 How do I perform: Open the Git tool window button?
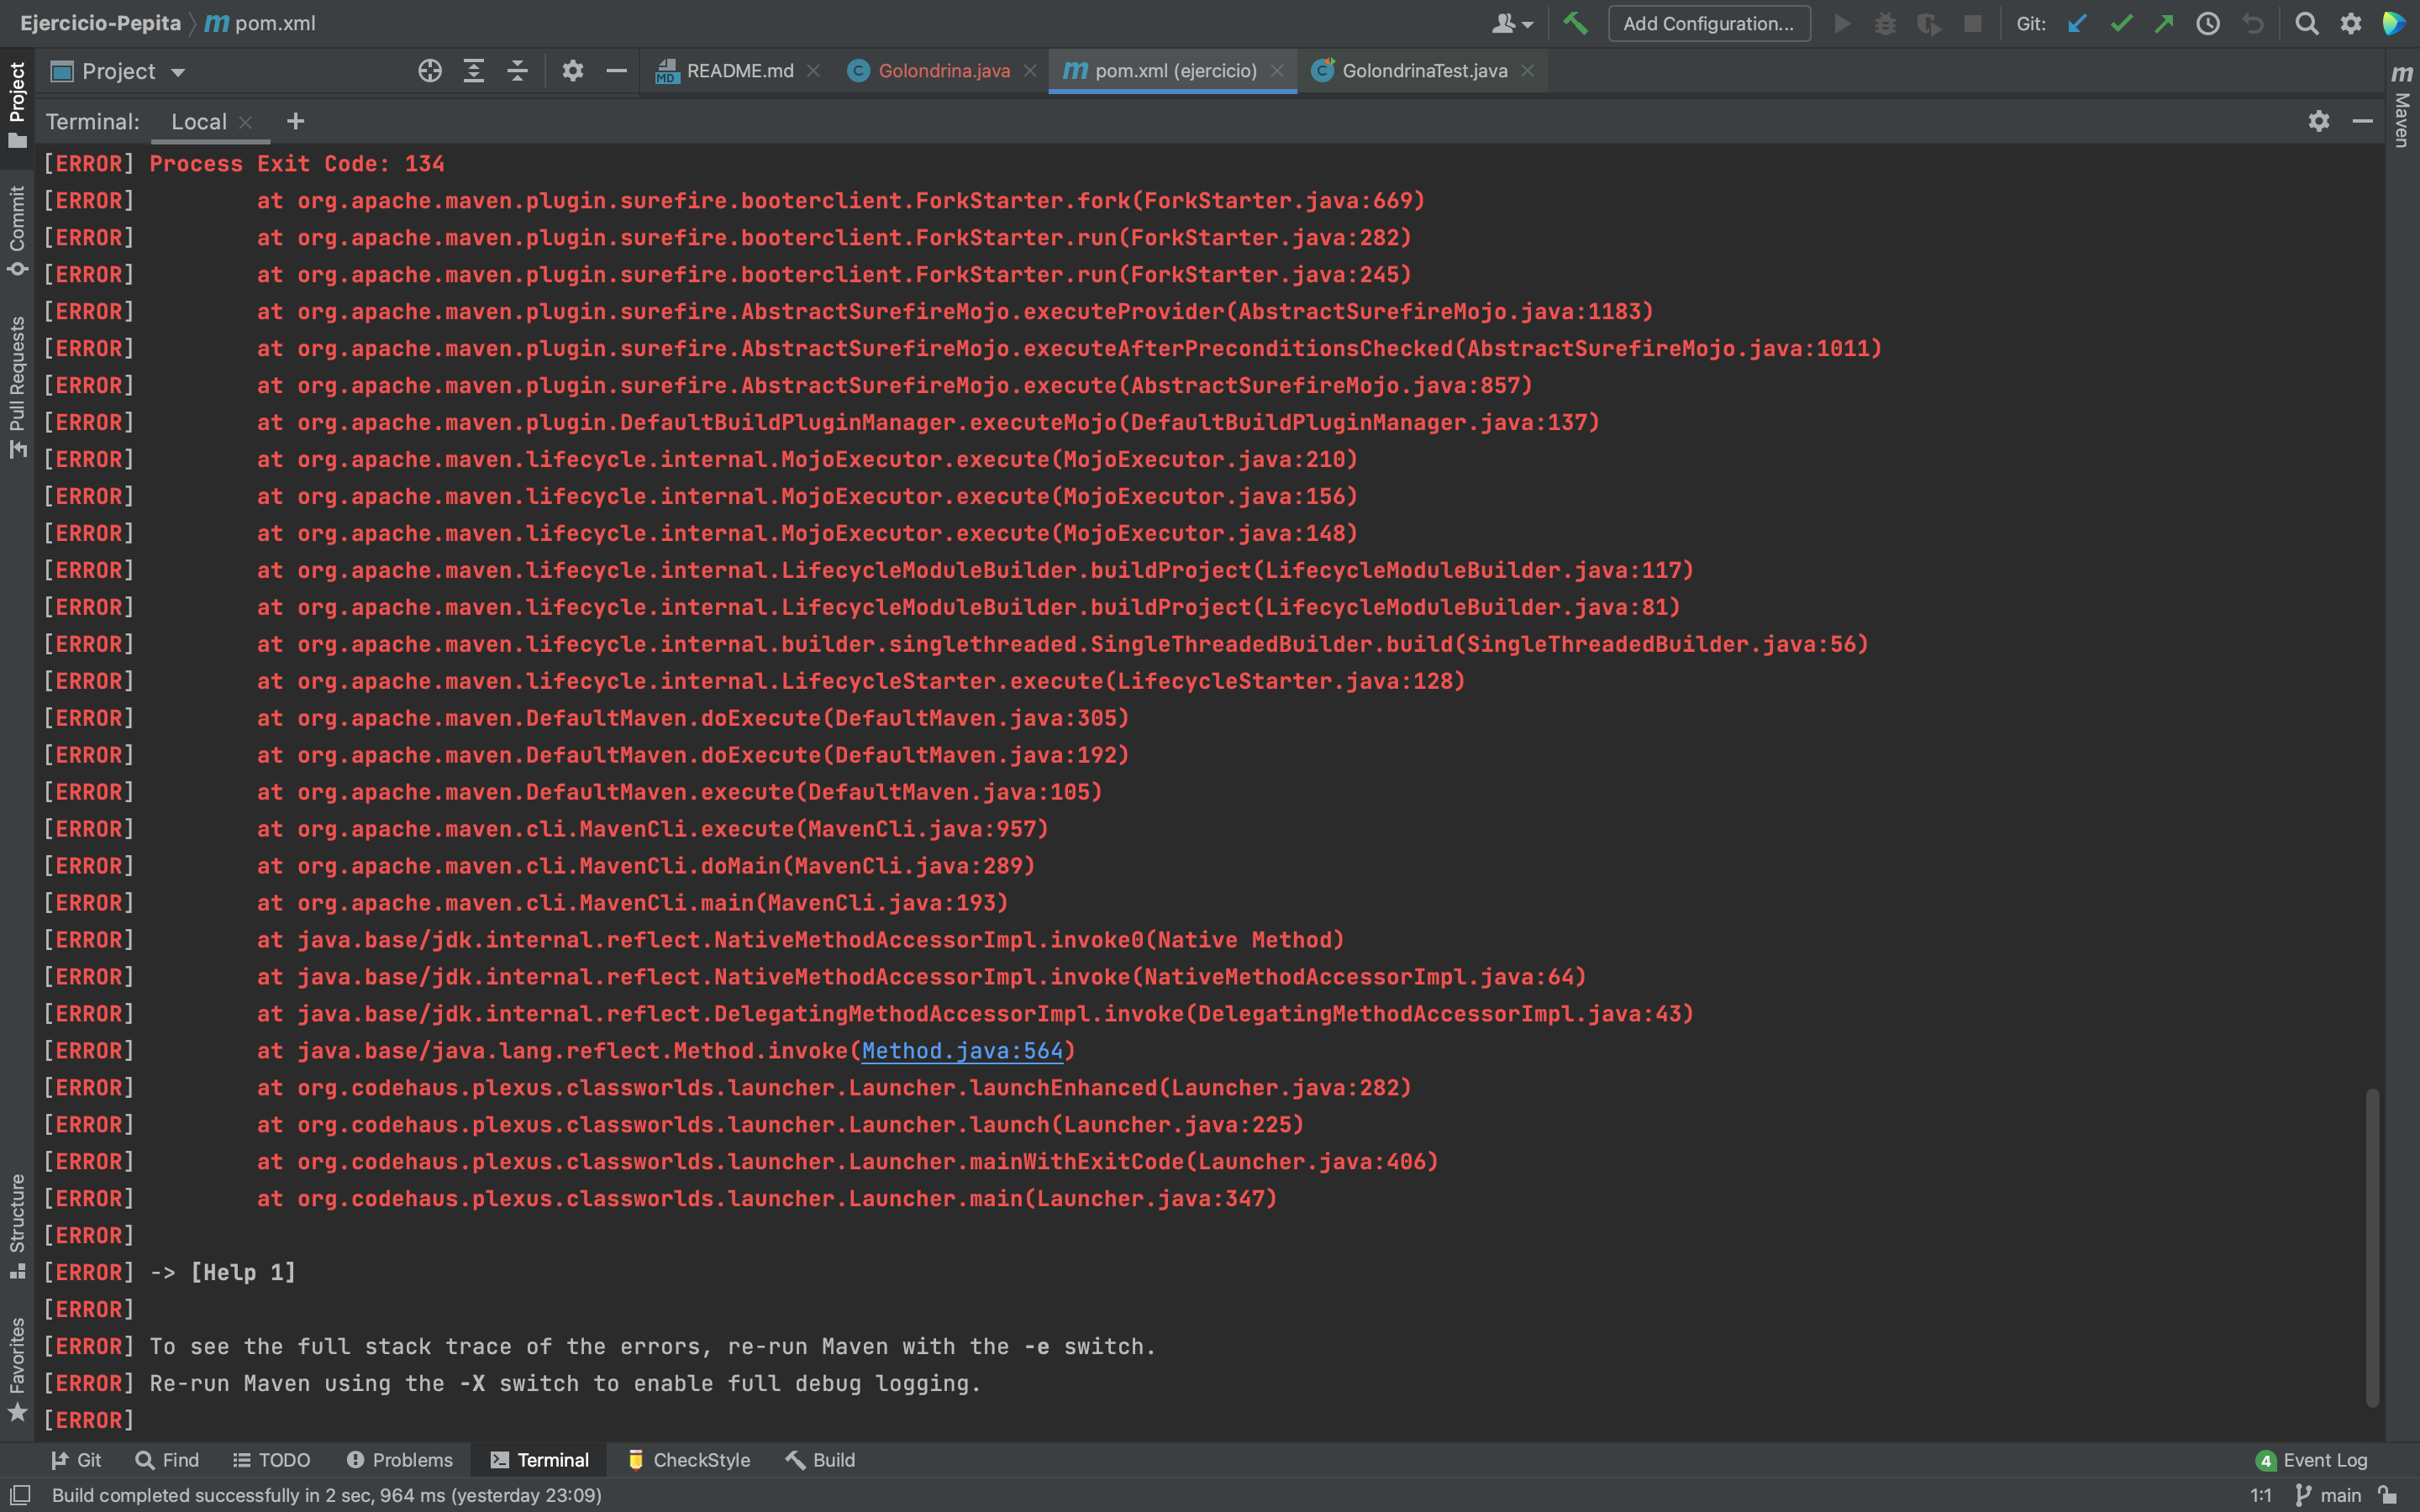[x=76, y=1460]
